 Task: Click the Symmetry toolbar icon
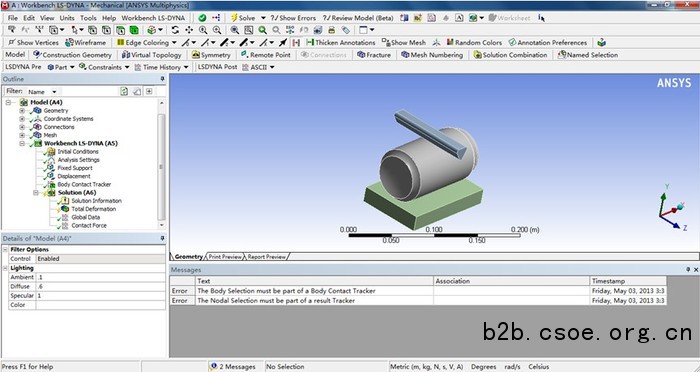[x=196, y=55]
